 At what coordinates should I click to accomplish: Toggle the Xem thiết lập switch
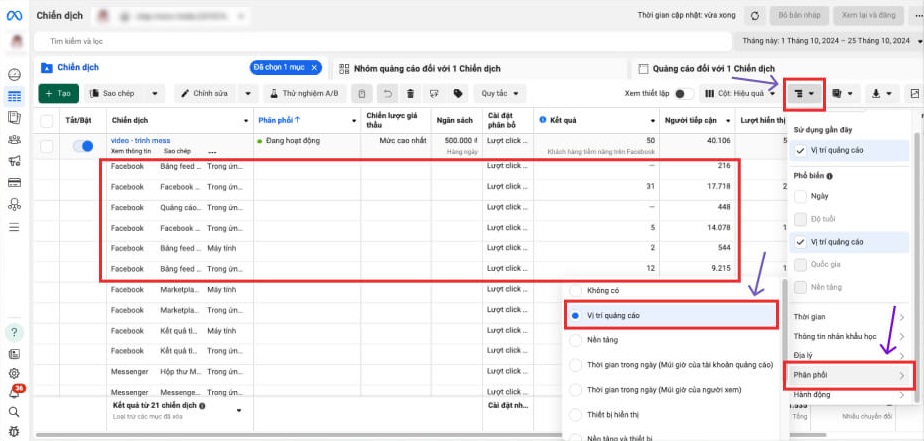click(x=685, y=93)
